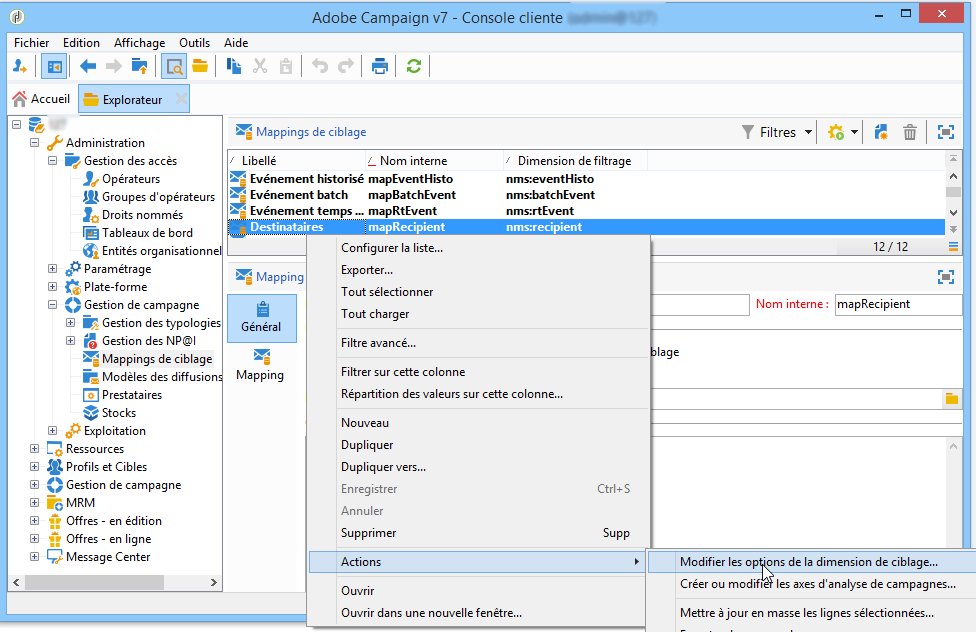Click the tree horizontal scrollbar
Image resolution: width=976 pixels, height=632 pixels.
(x=94, y=582)
